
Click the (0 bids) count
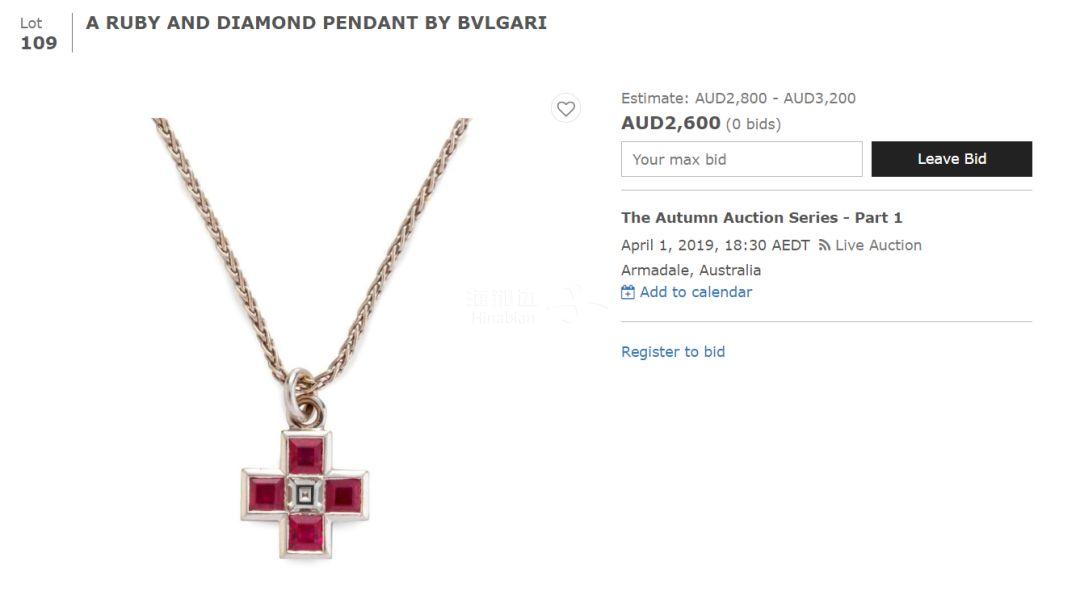(x=753, y=124)
